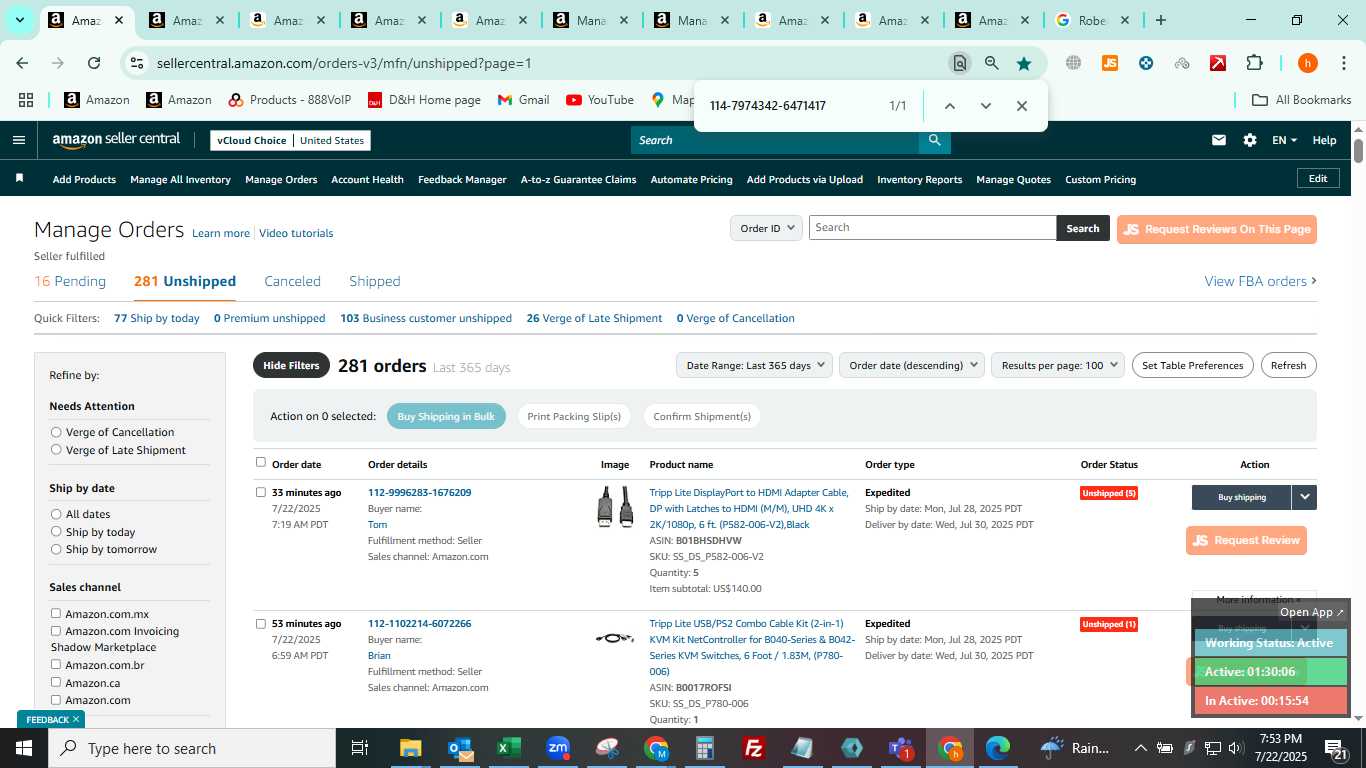The width and height of the screenshot is (1366, 768).
Task: Open FileZilla from the taskbar
Action: [754, 748]
